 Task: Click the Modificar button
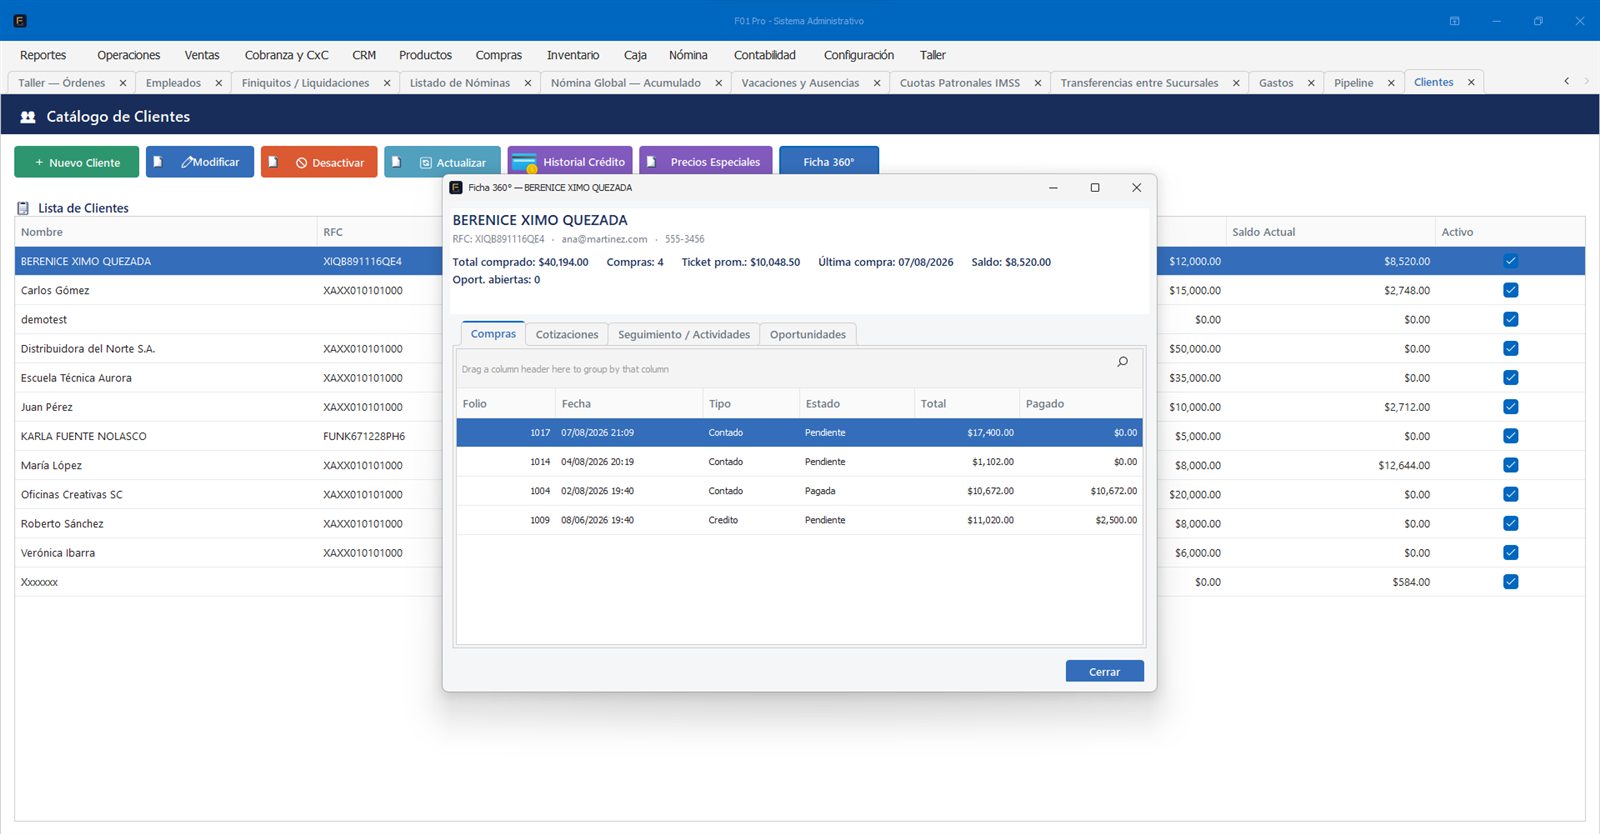tap(200, 162)
